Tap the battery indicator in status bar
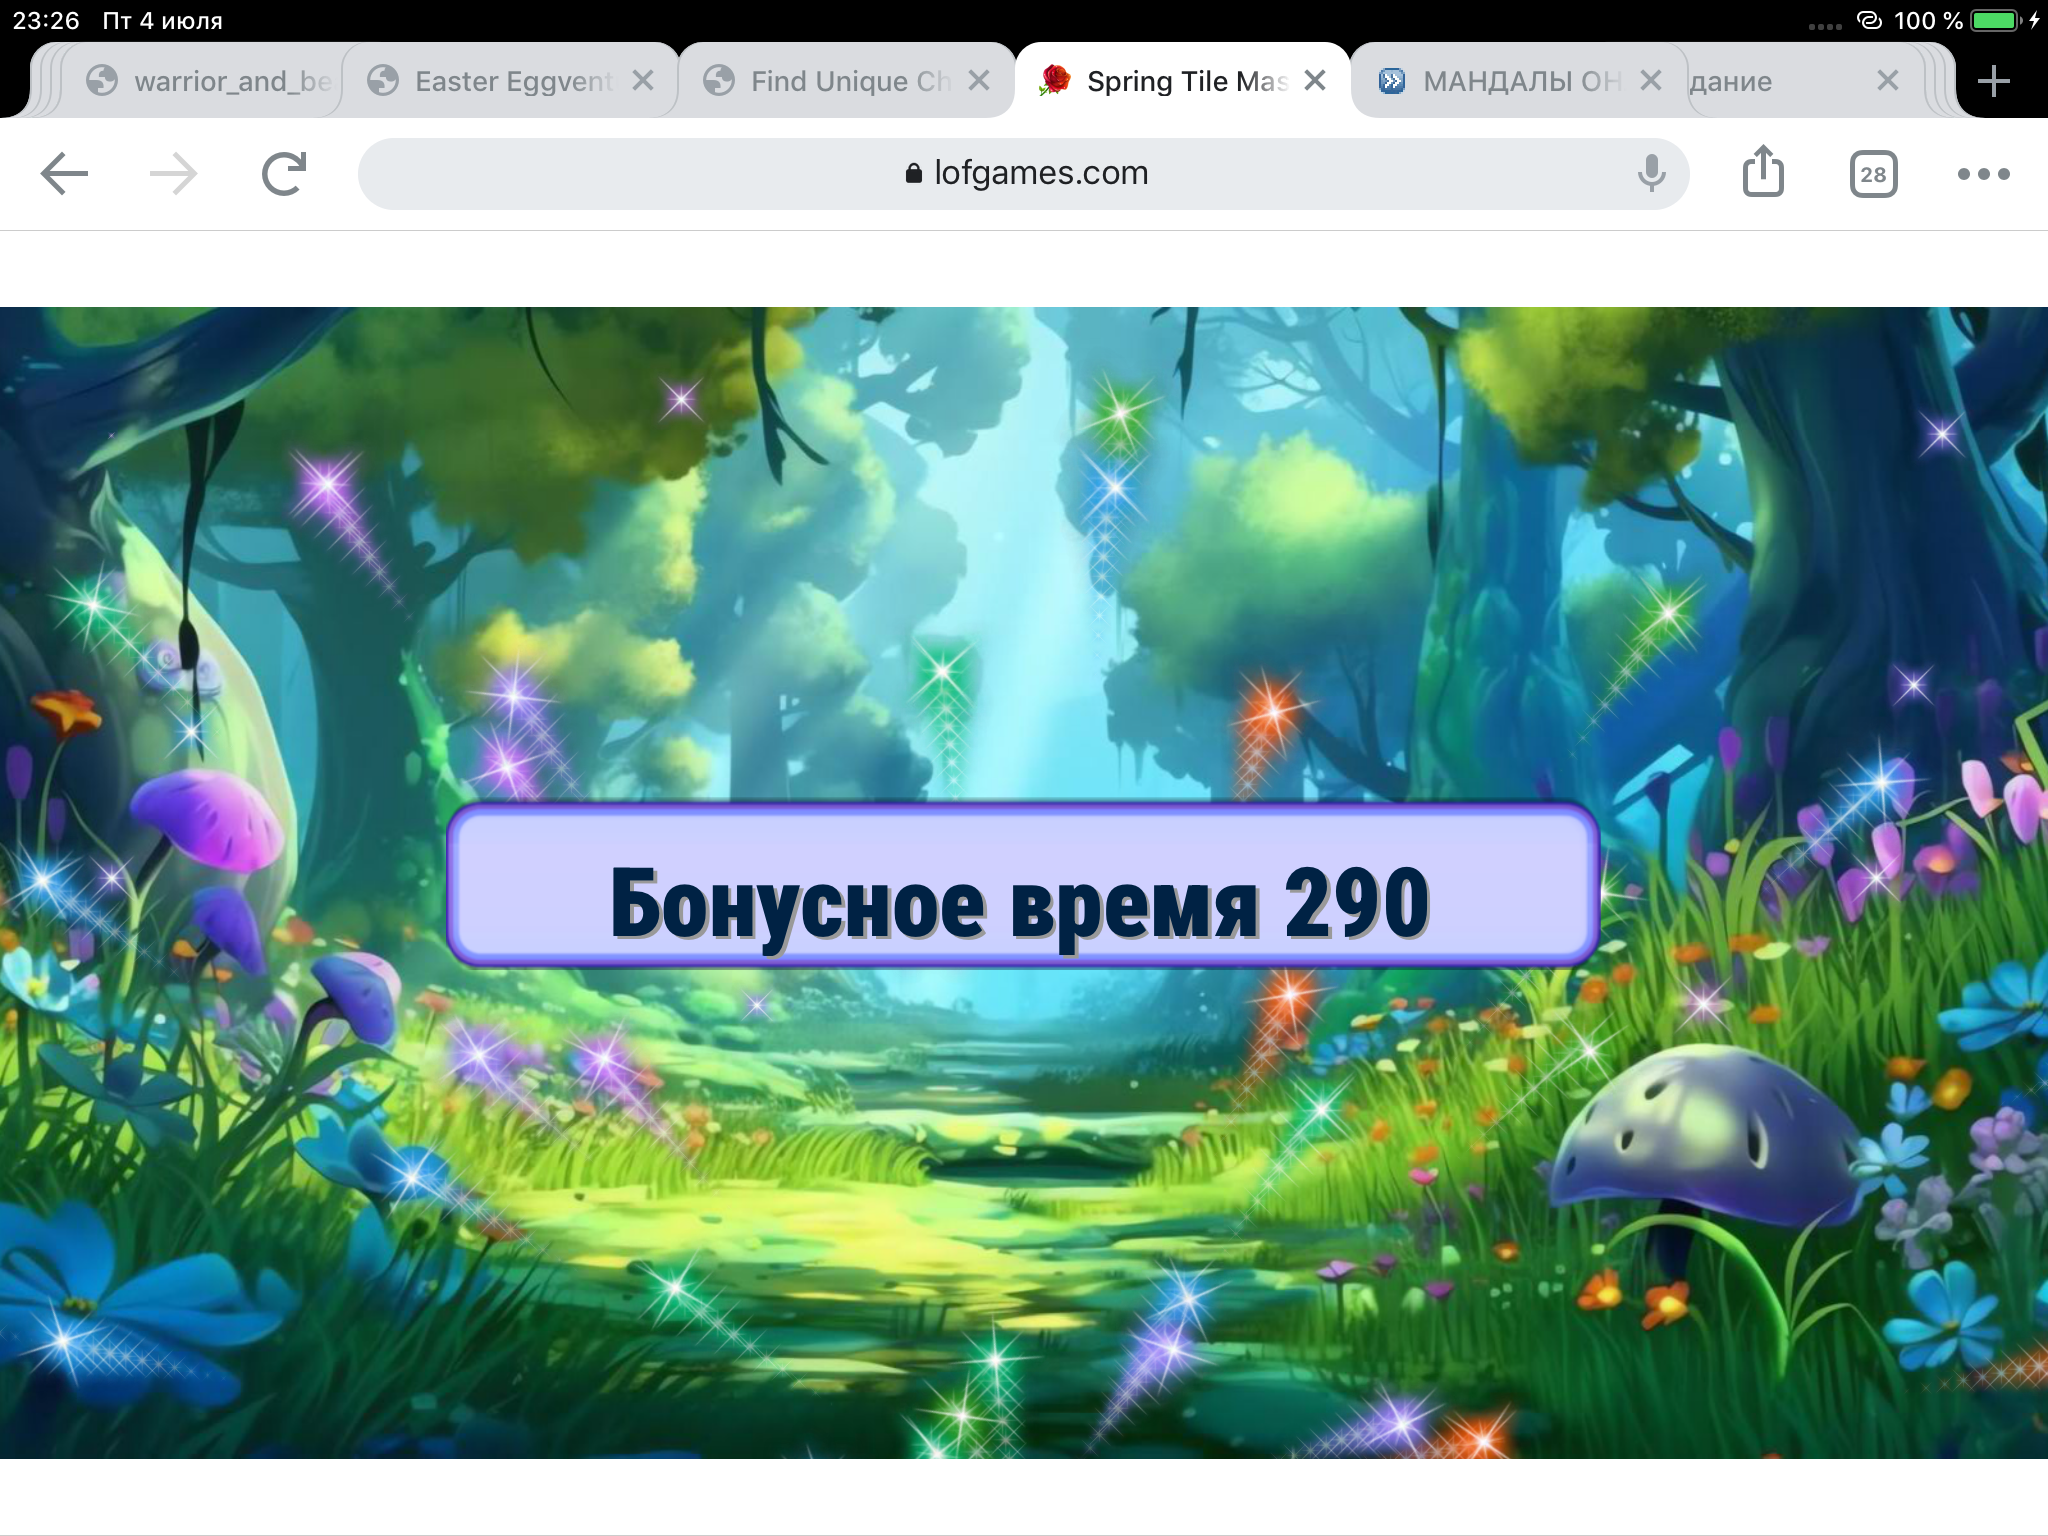Screen dimensions: 2048x1536 point(1996,20)
